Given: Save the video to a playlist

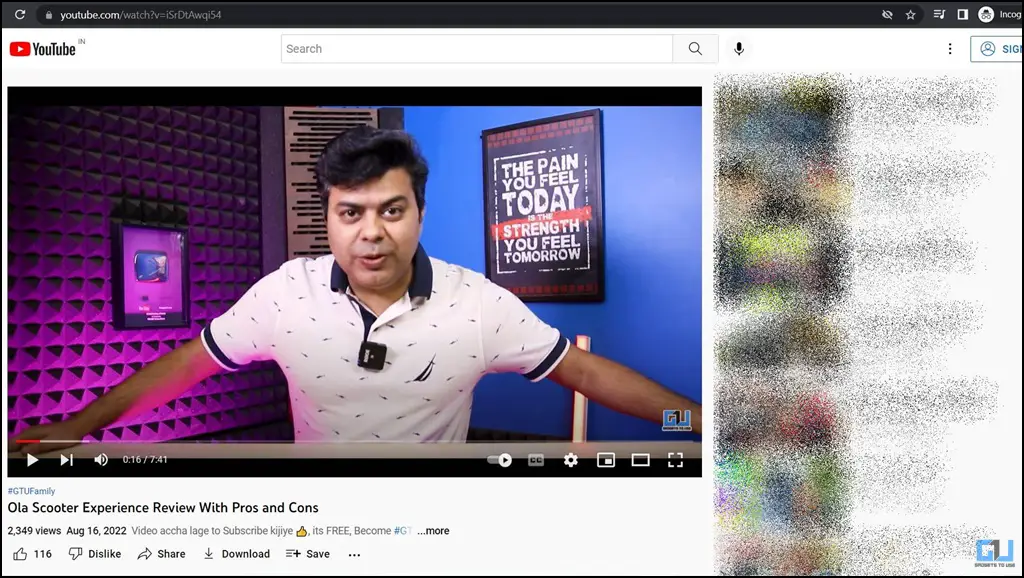Looking at the screenshot, I should coord(308,554).
